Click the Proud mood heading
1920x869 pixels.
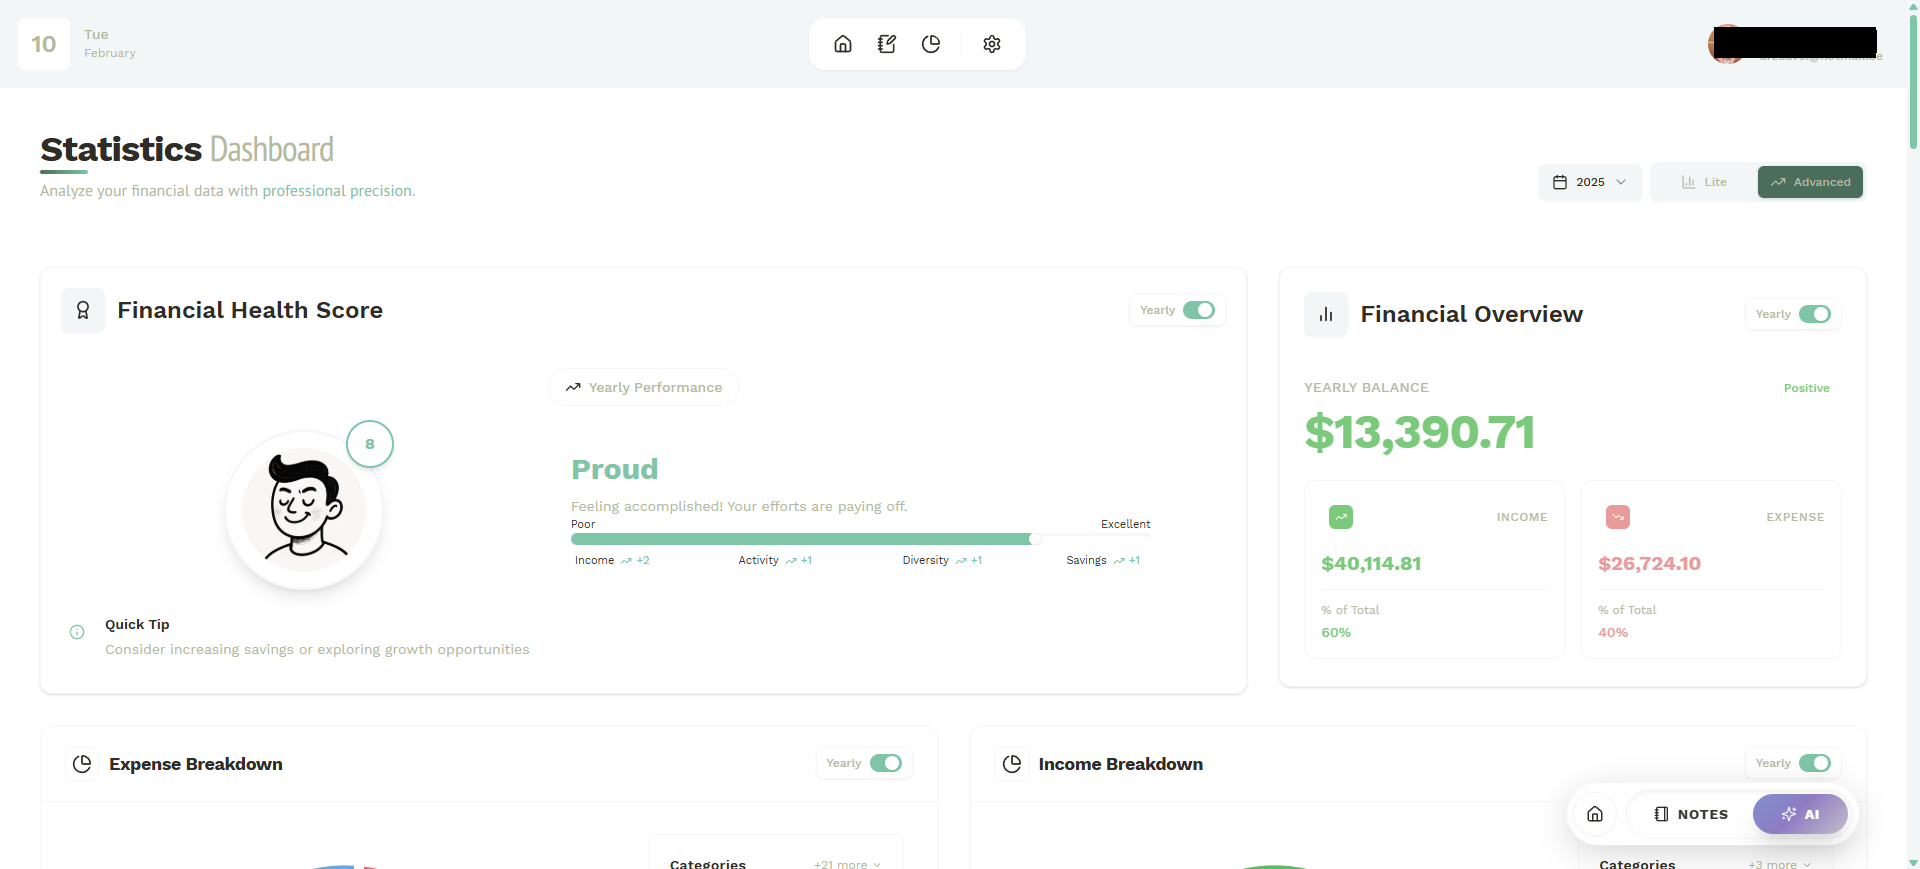point(614,469)
